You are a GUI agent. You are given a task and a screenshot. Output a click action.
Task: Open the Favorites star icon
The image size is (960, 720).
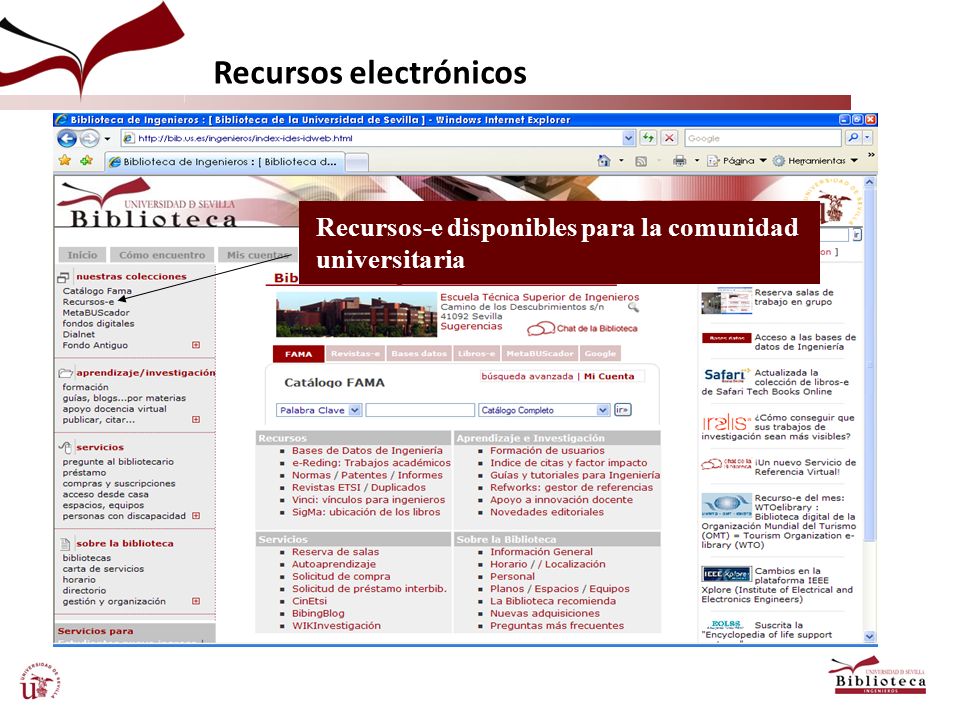[x=64, y=161]
